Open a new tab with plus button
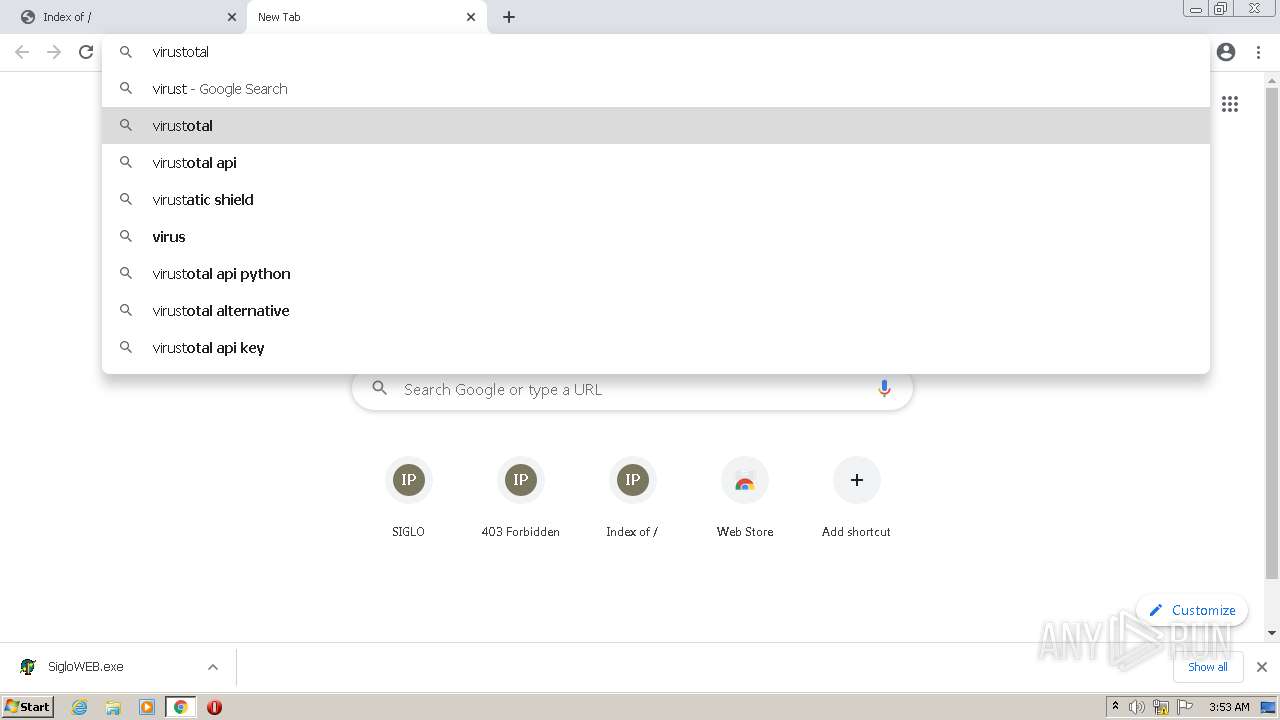The height and width of the screenshot is (720, 1280). coord(509,17)
